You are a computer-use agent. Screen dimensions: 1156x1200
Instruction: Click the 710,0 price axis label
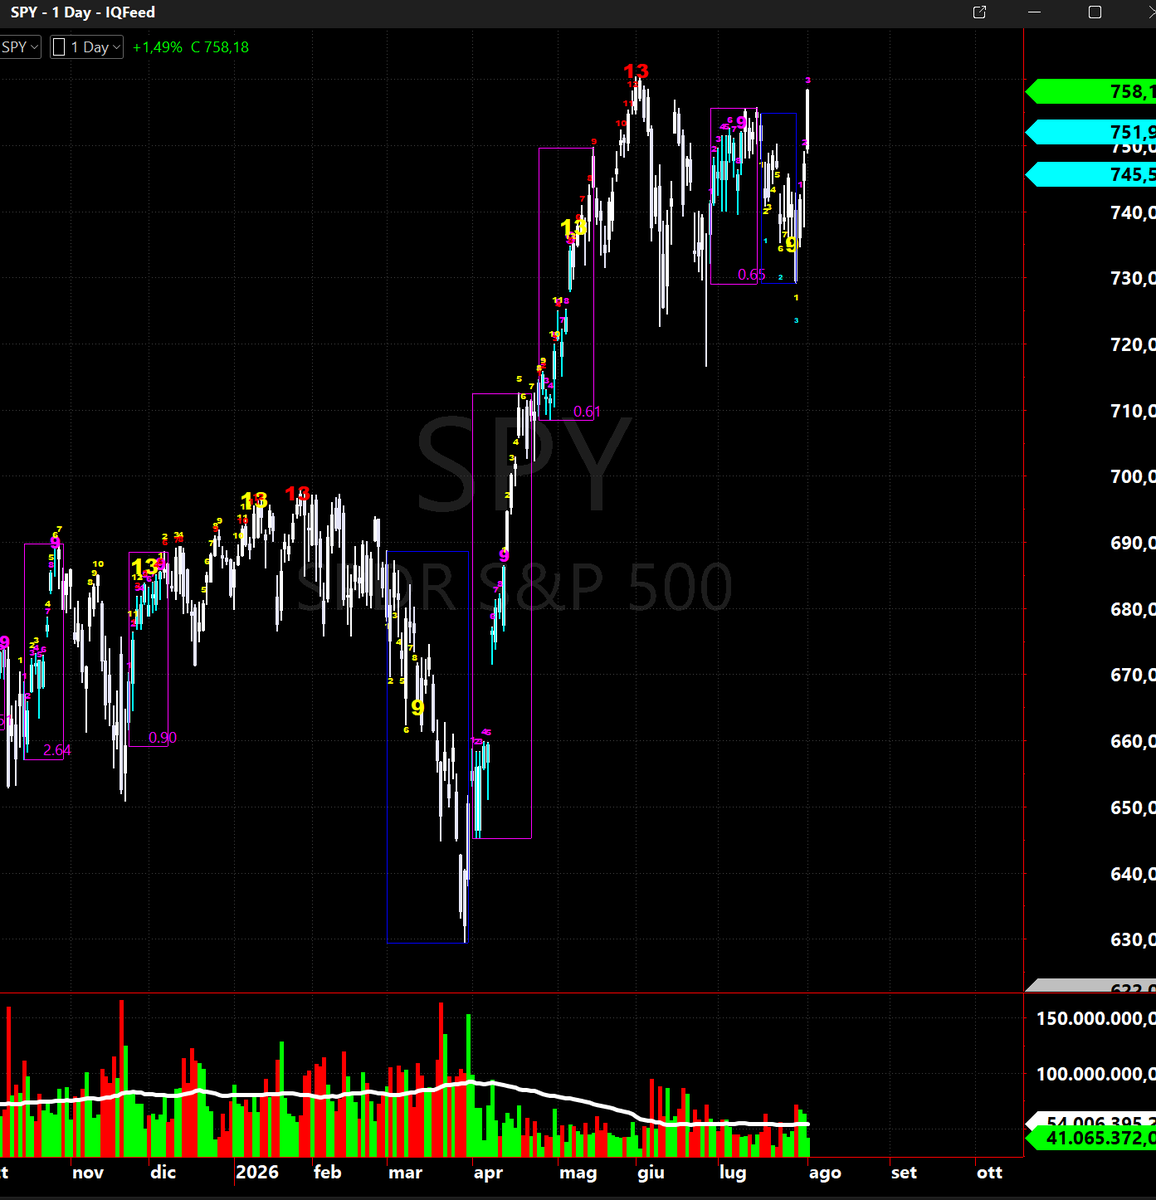1133,410
